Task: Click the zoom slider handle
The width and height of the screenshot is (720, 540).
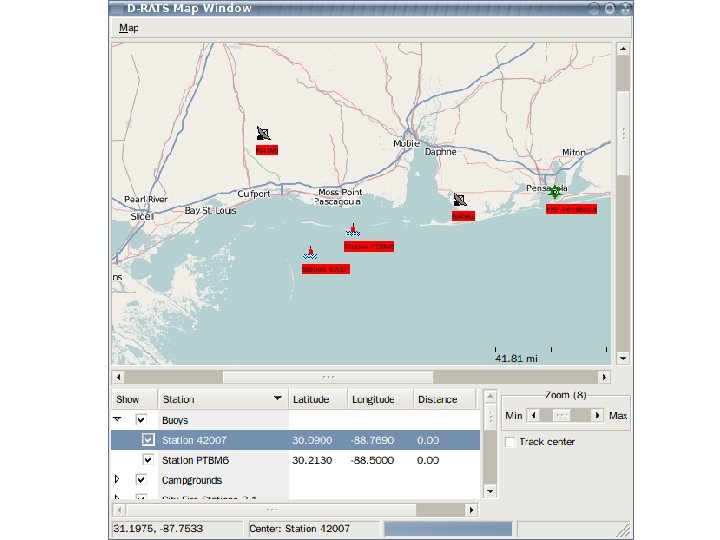Action: click(x=562, y=415)
